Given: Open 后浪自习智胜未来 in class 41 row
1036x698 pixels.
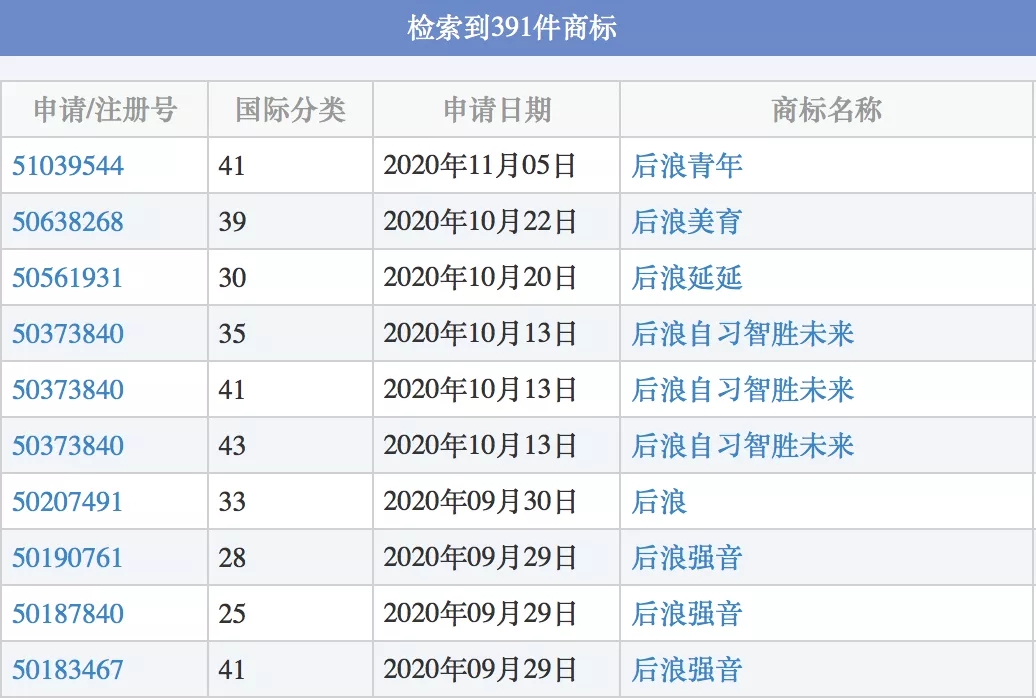Looking at the screenshot, I should 743,390.
